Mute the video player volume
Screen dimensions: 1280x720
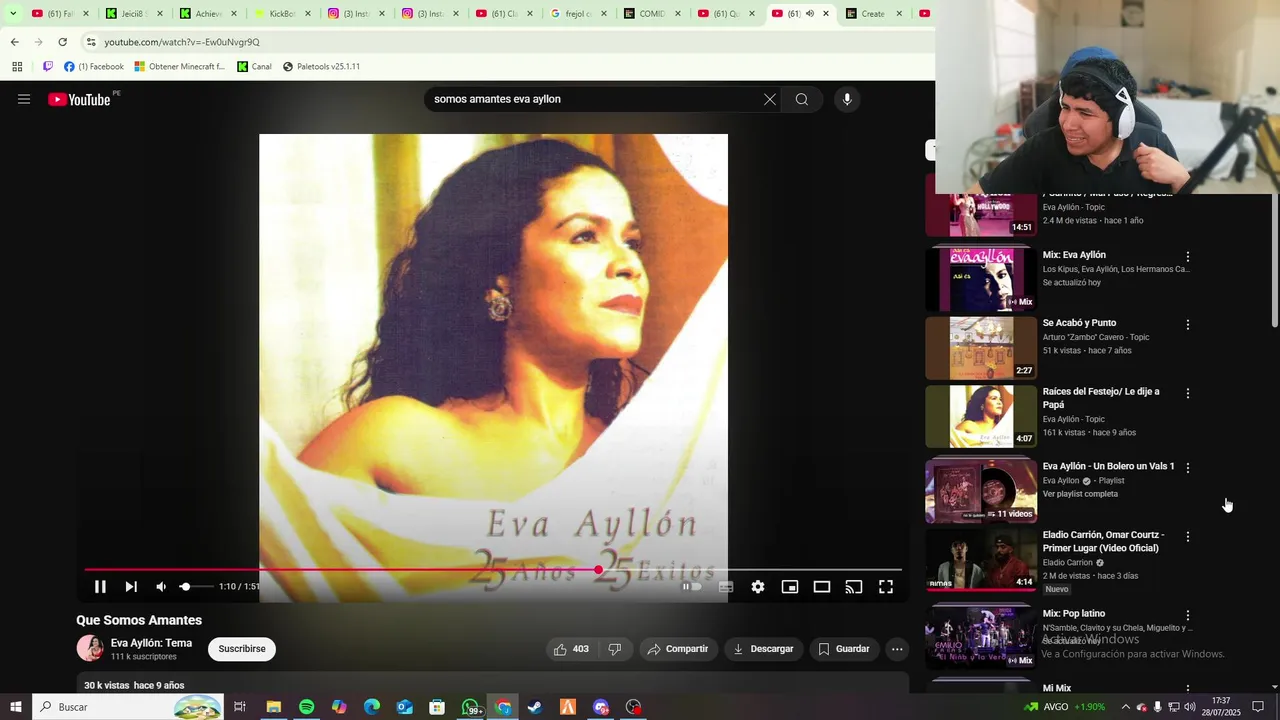tap(161, 587)
